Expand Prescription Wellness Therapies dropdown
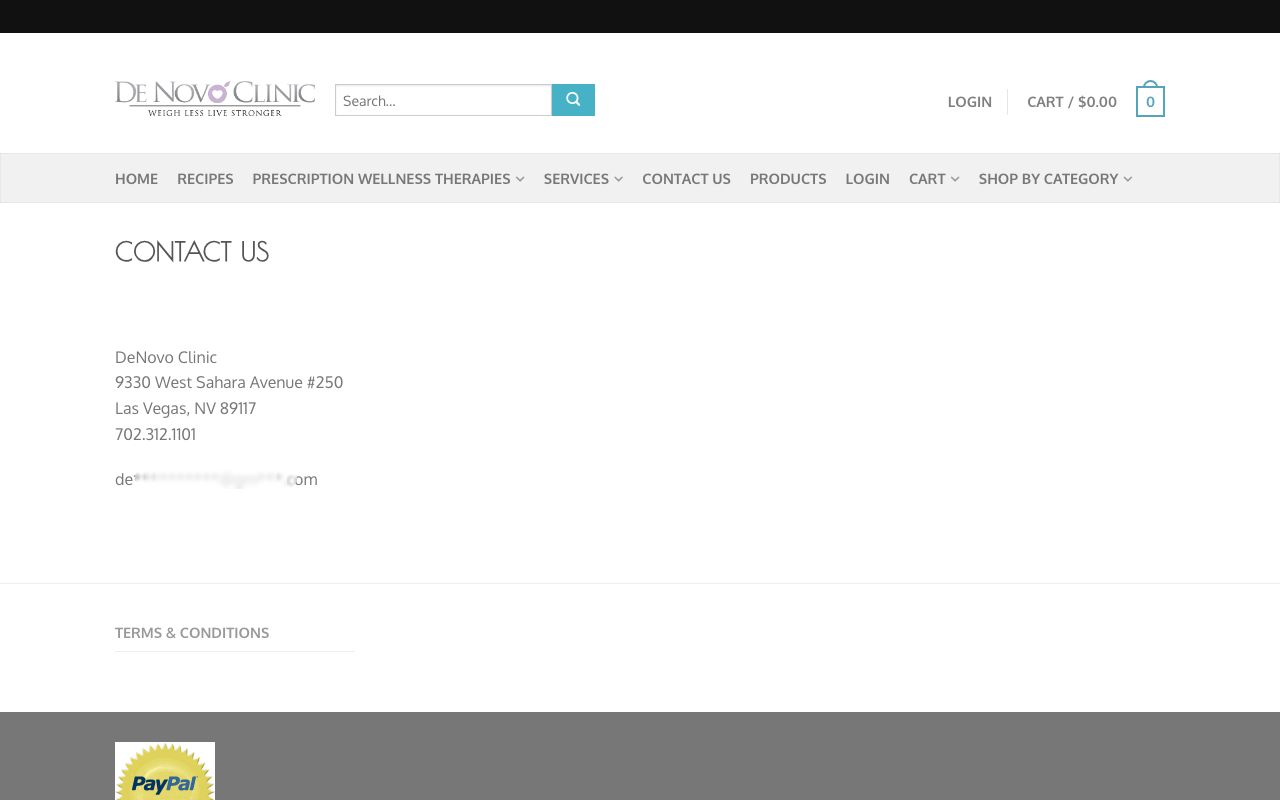 [388, 179]
